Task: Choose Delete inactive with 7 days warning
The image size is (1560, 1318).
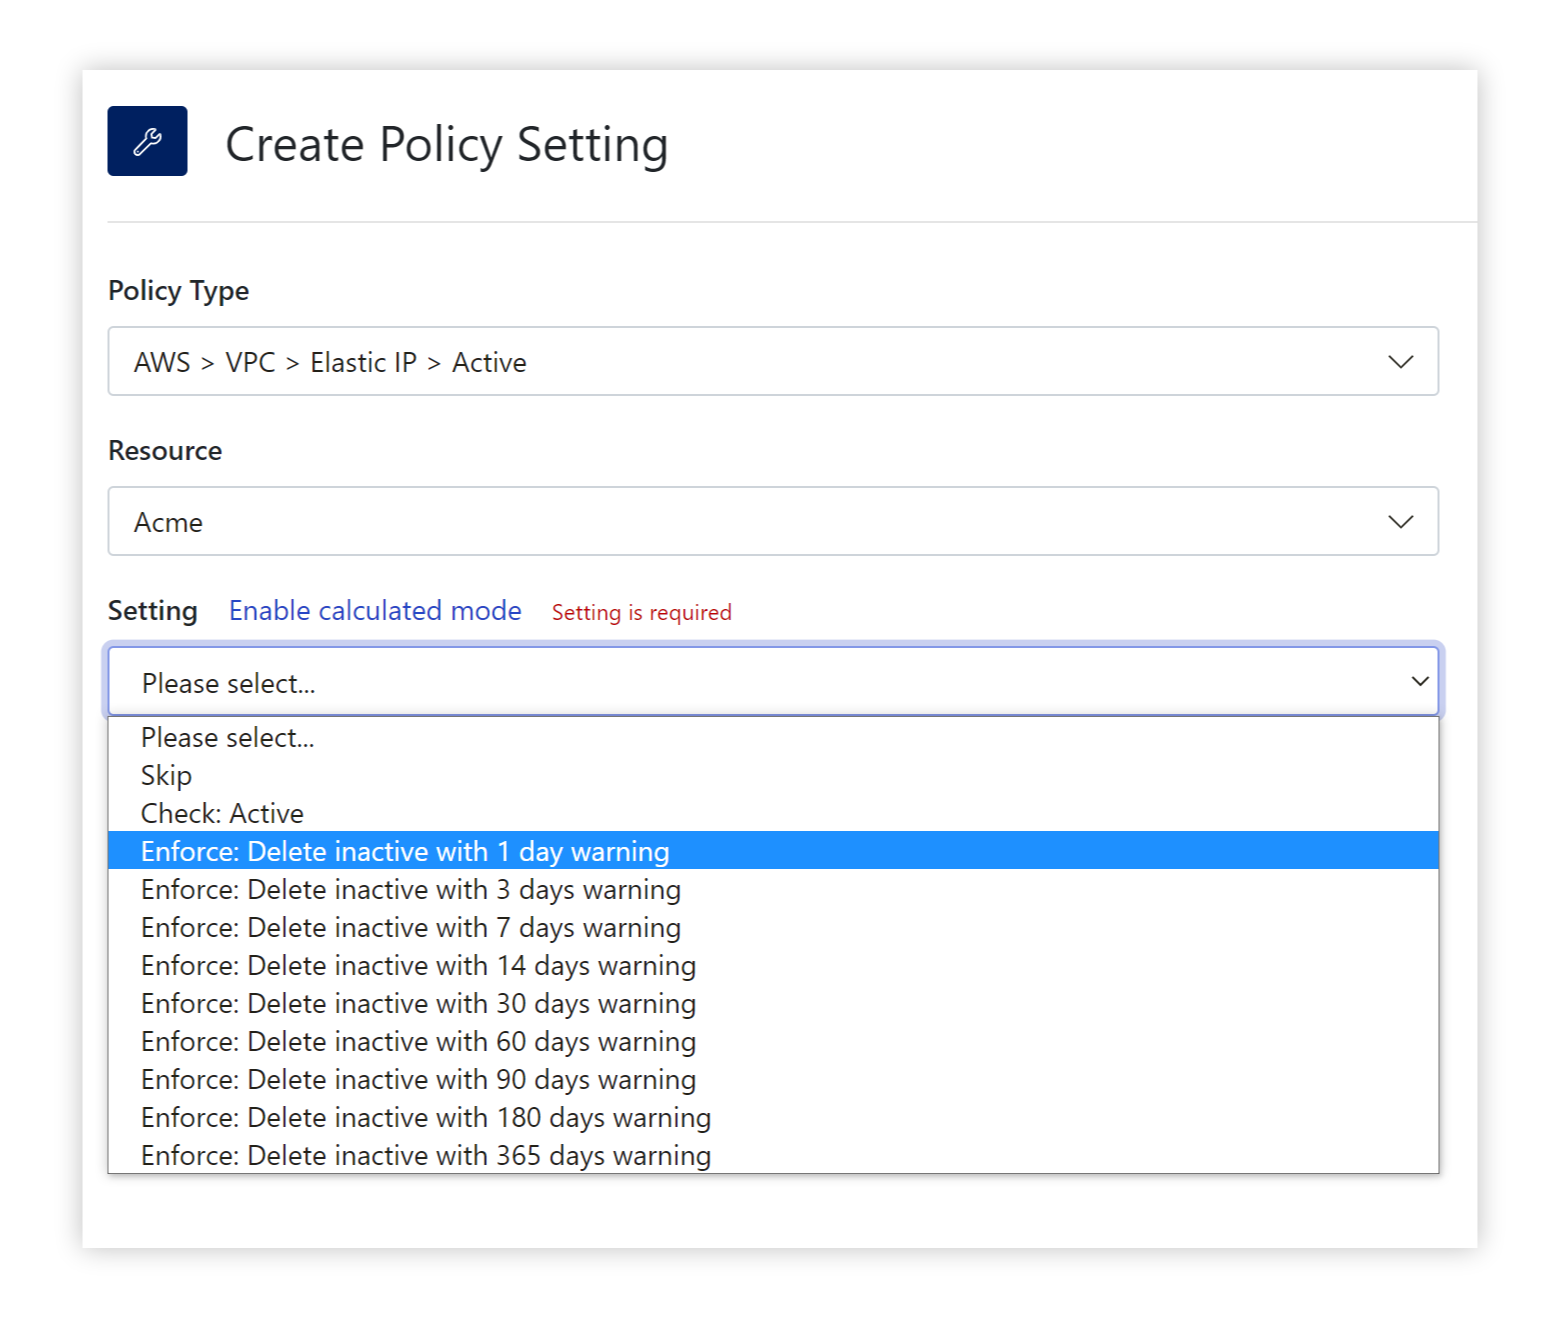Action: (773, 927)
